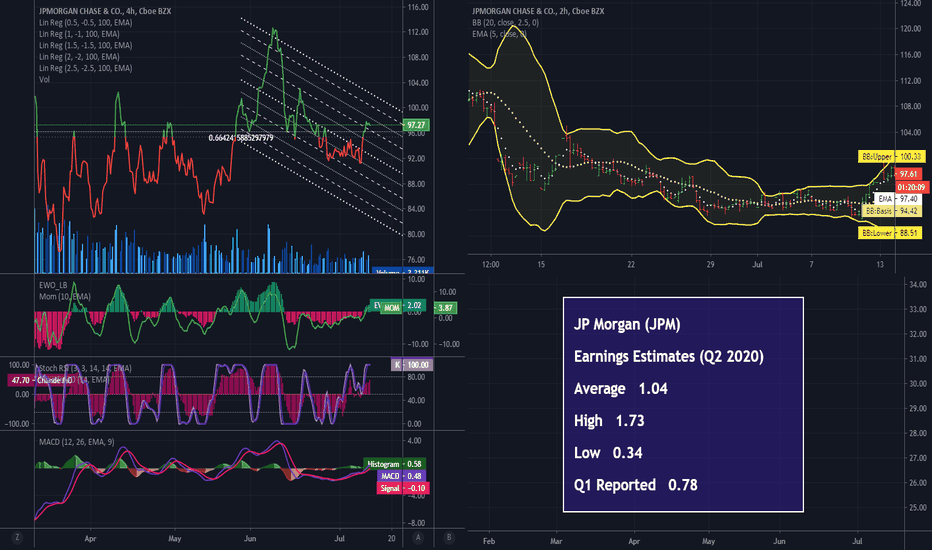
Task: Click Lin Reg (2, -2, 100, EMA) legend
Action: [x=79, y=57]
